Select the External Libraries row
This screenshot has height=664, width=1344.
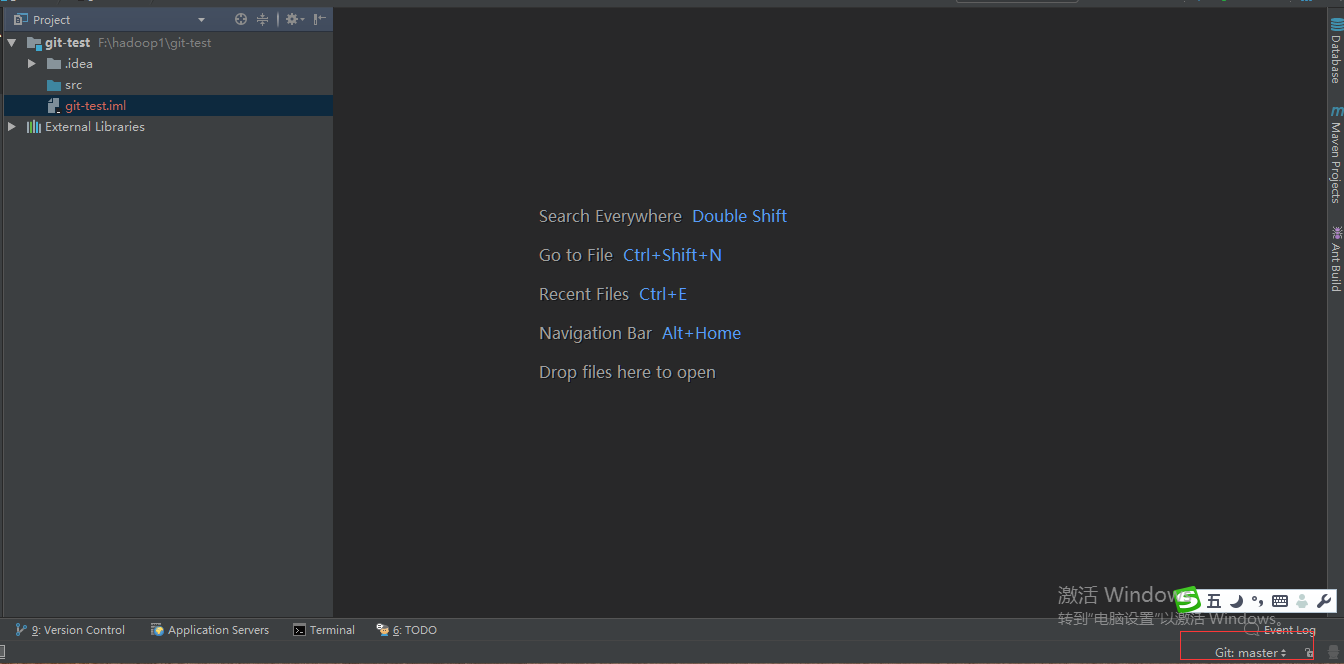coord(168,127)
